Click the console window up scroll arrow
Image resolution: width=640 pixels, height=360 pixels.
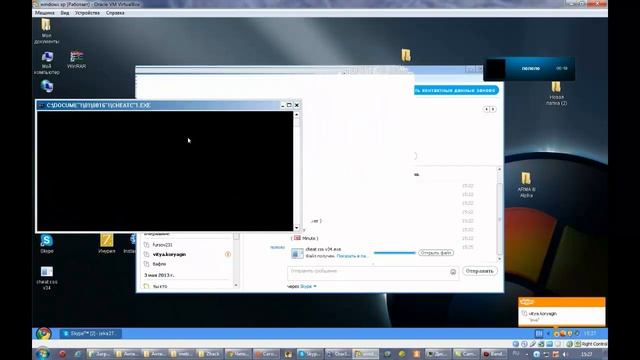297,115
